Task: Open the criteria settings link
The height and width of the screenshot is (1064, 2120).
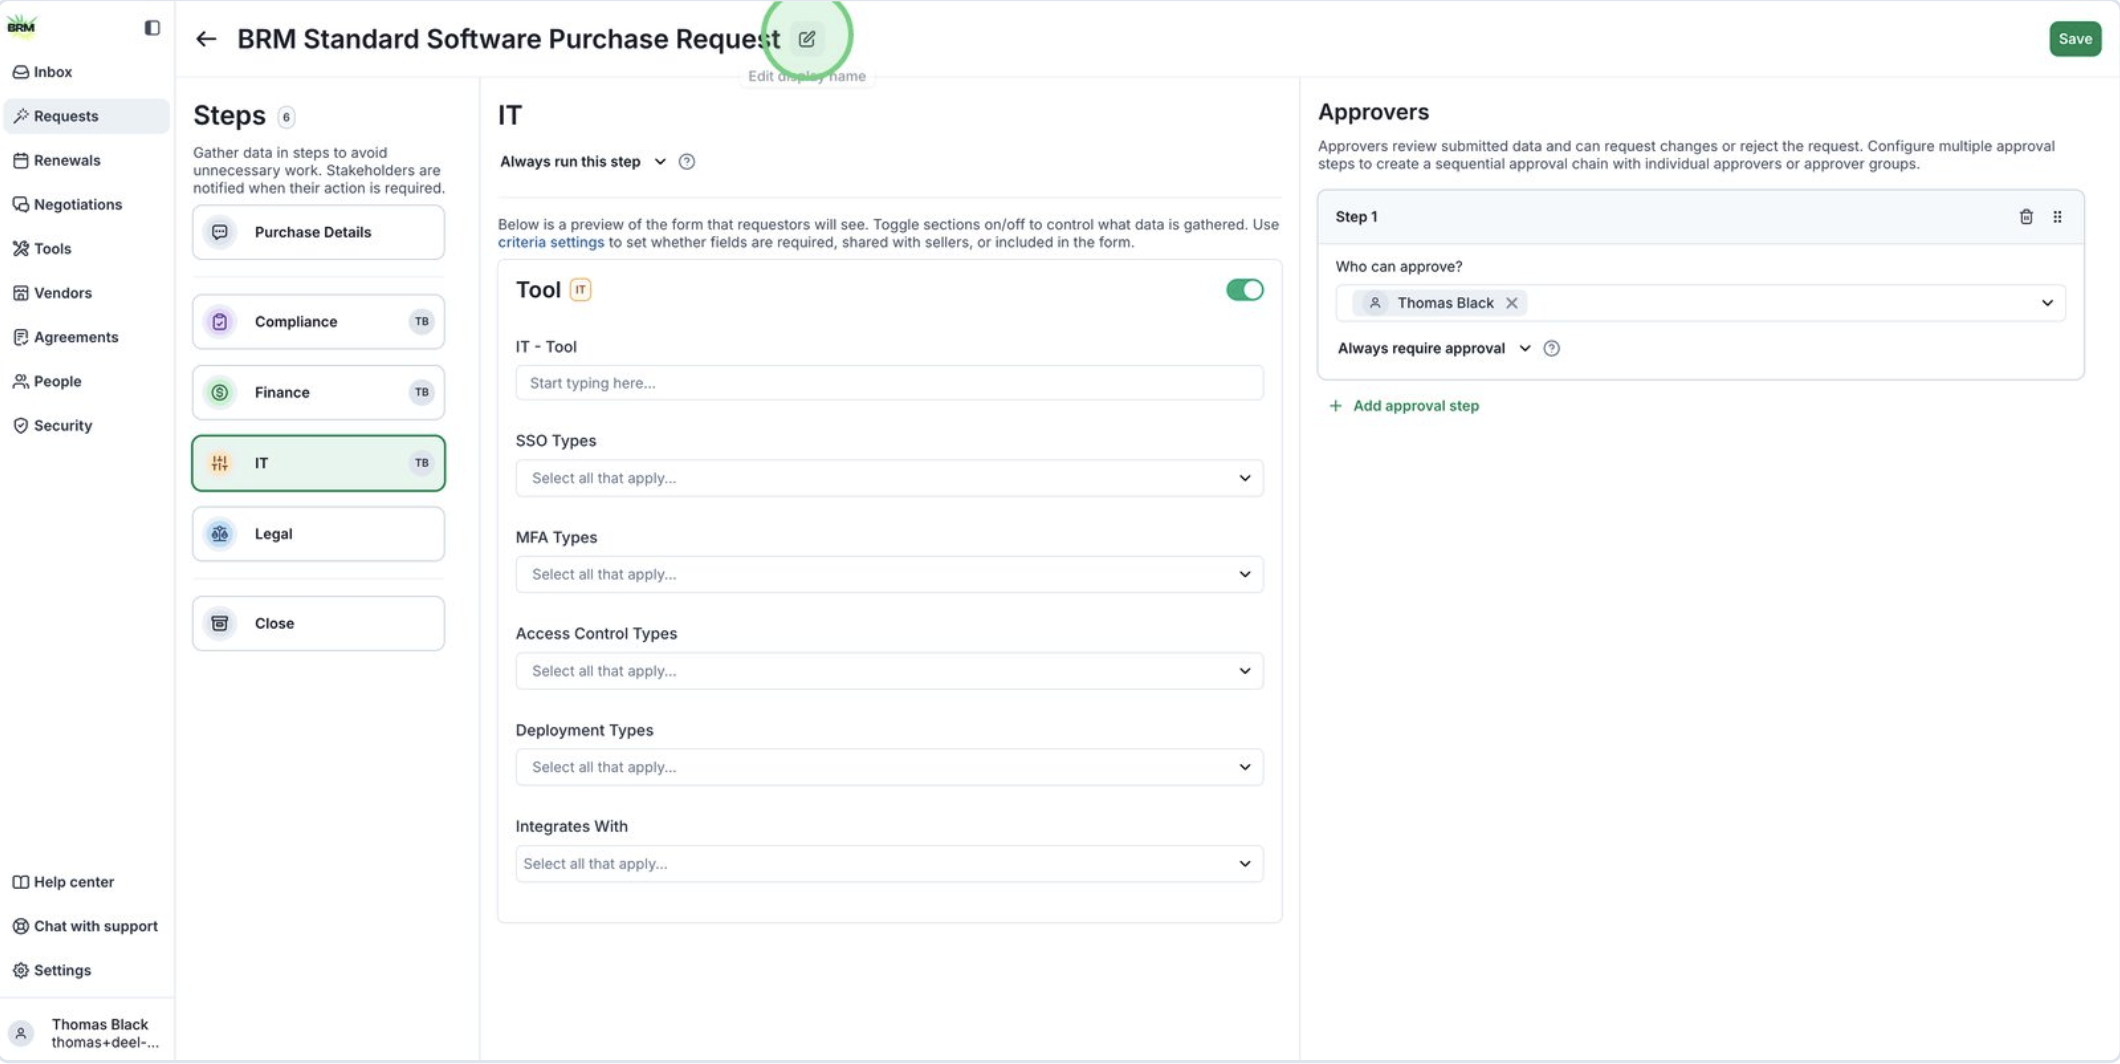Action: 551,243
